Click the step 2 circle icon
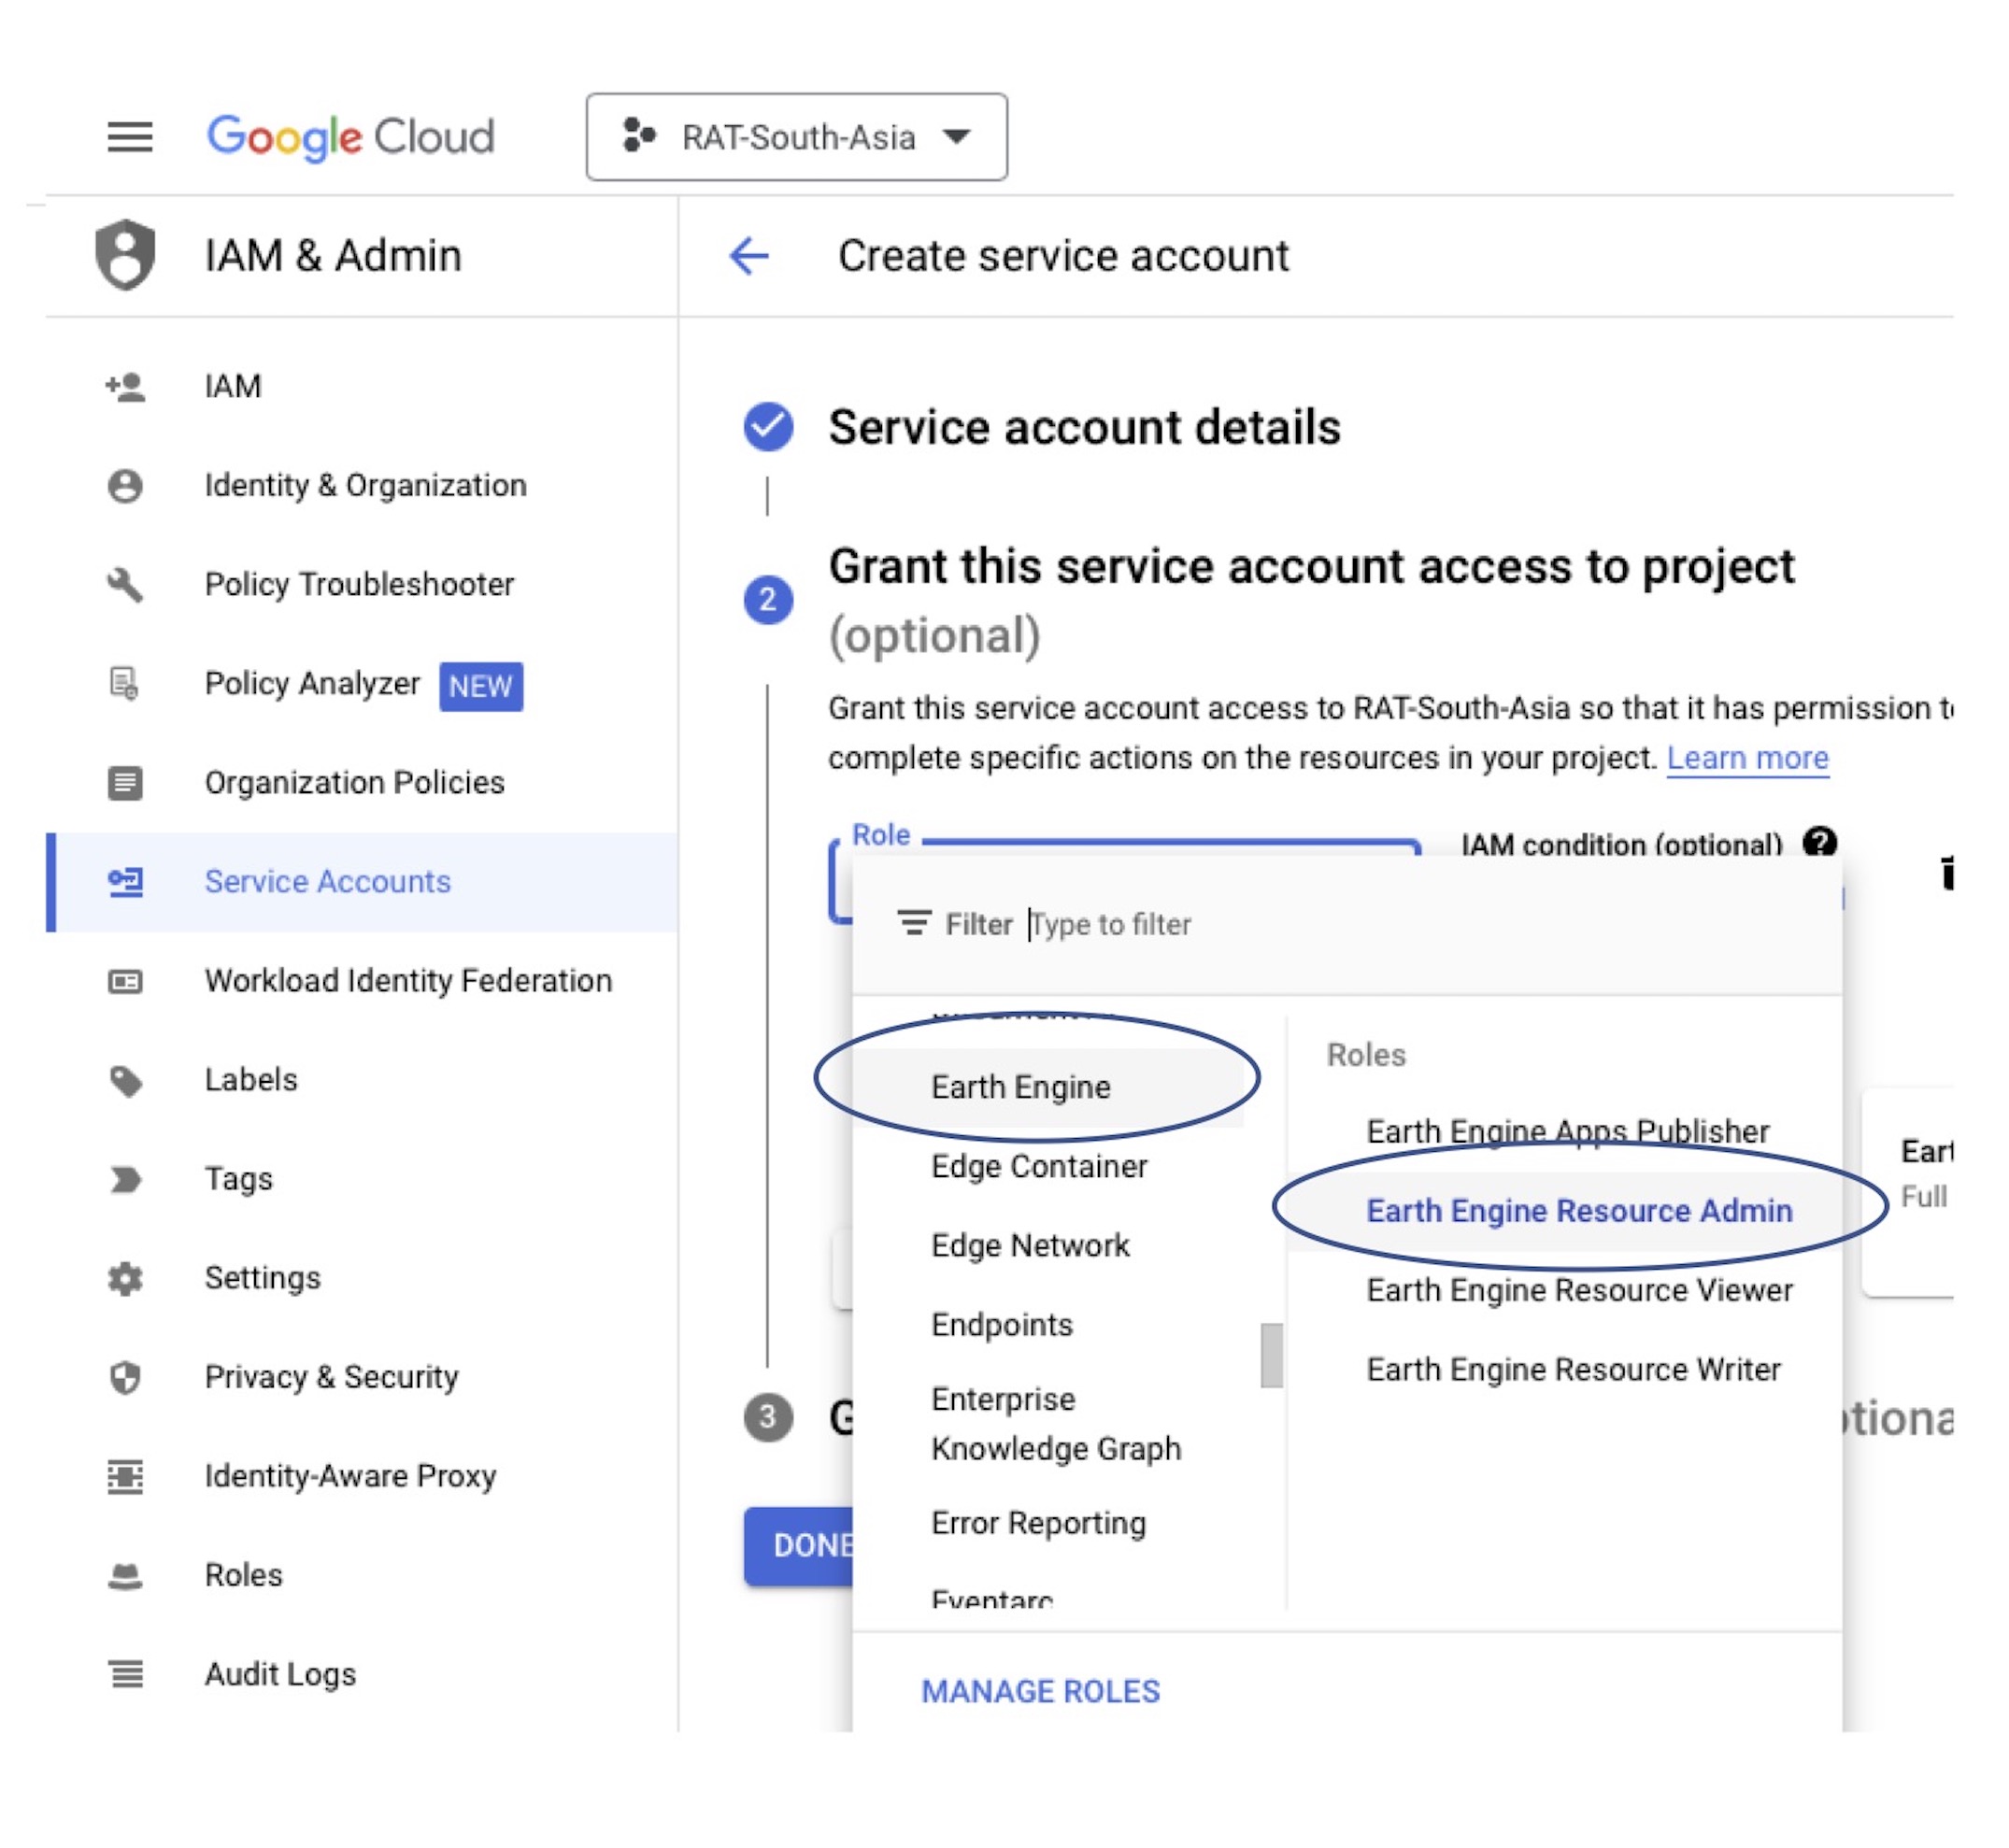 768,600
